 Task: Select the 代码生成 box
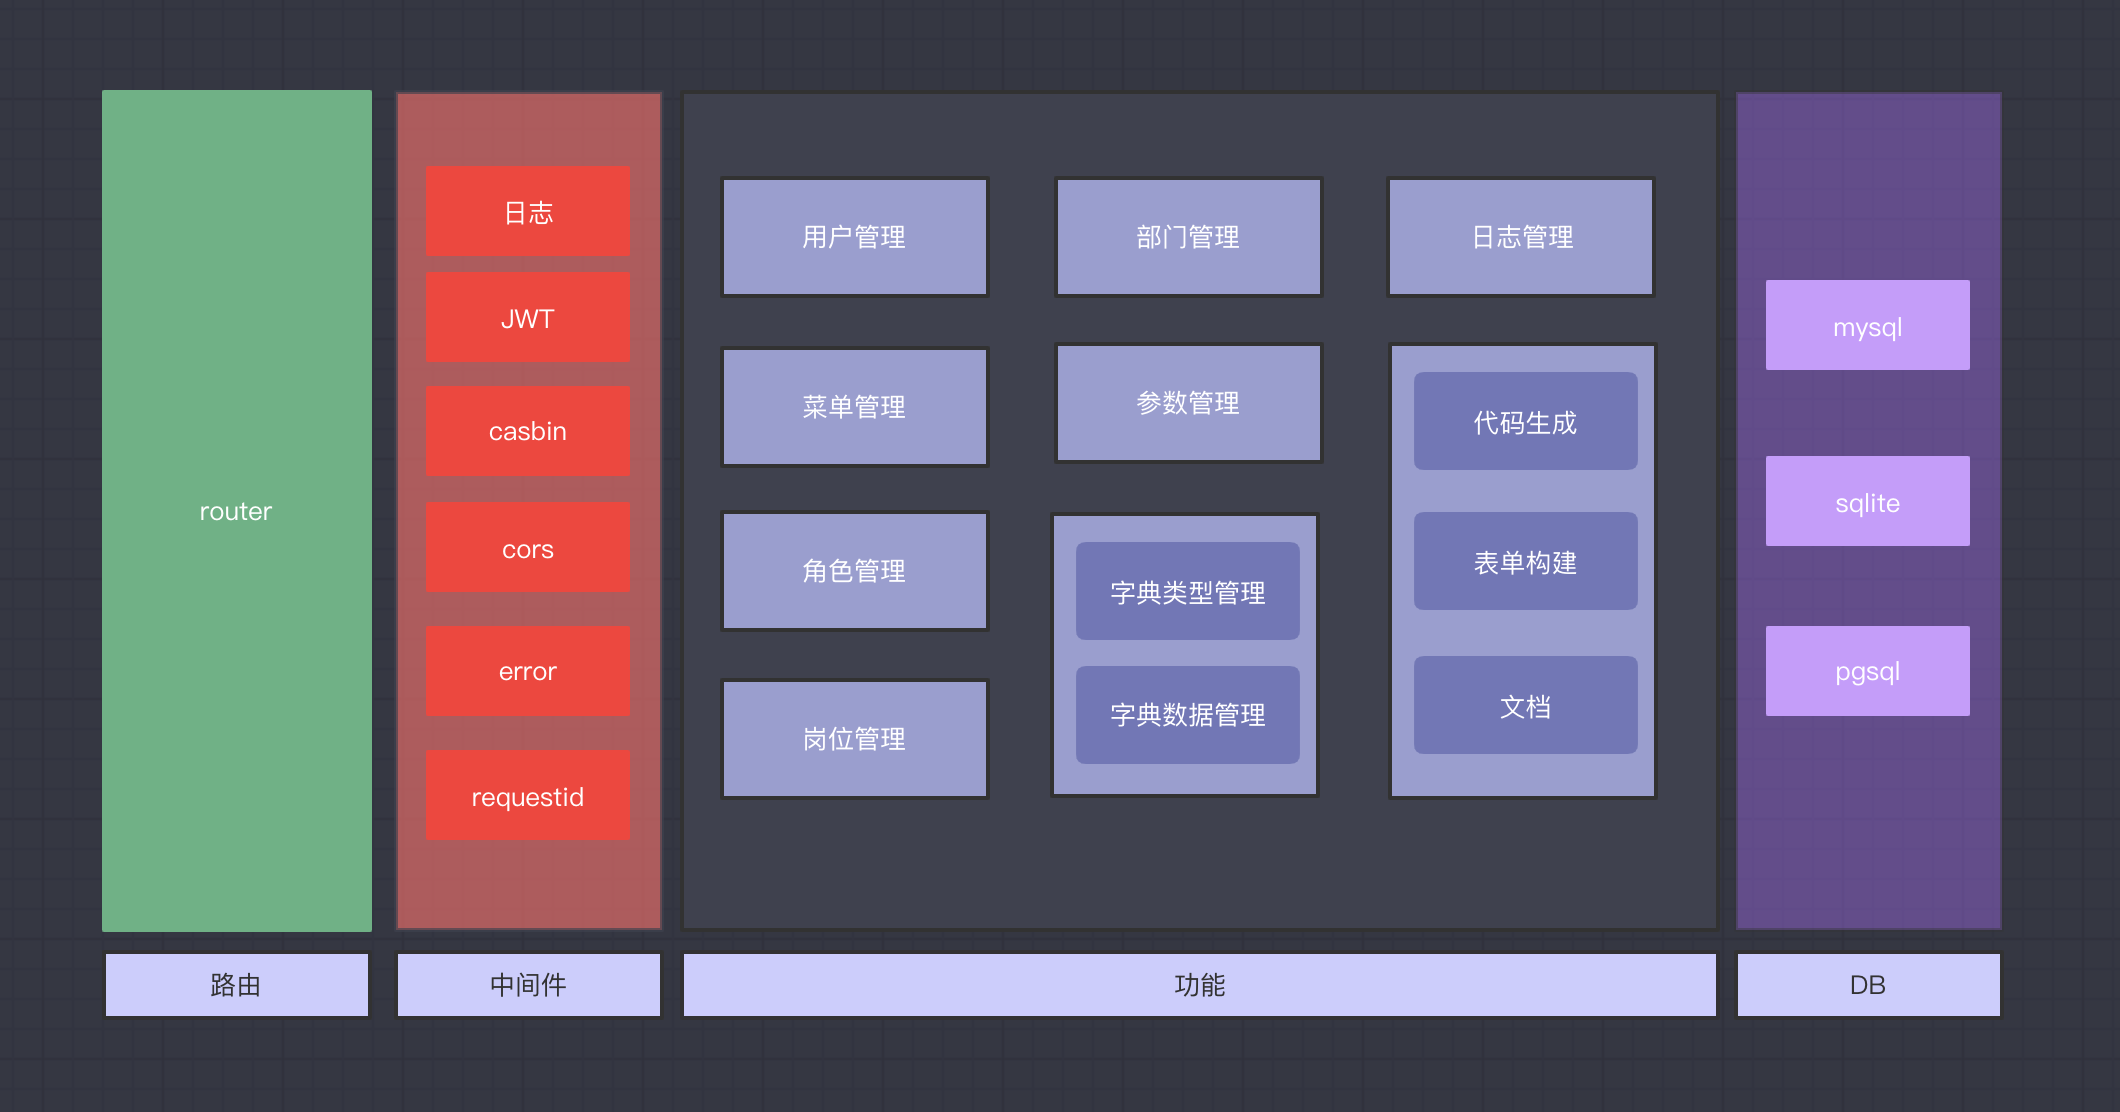tap(1525, 422)
